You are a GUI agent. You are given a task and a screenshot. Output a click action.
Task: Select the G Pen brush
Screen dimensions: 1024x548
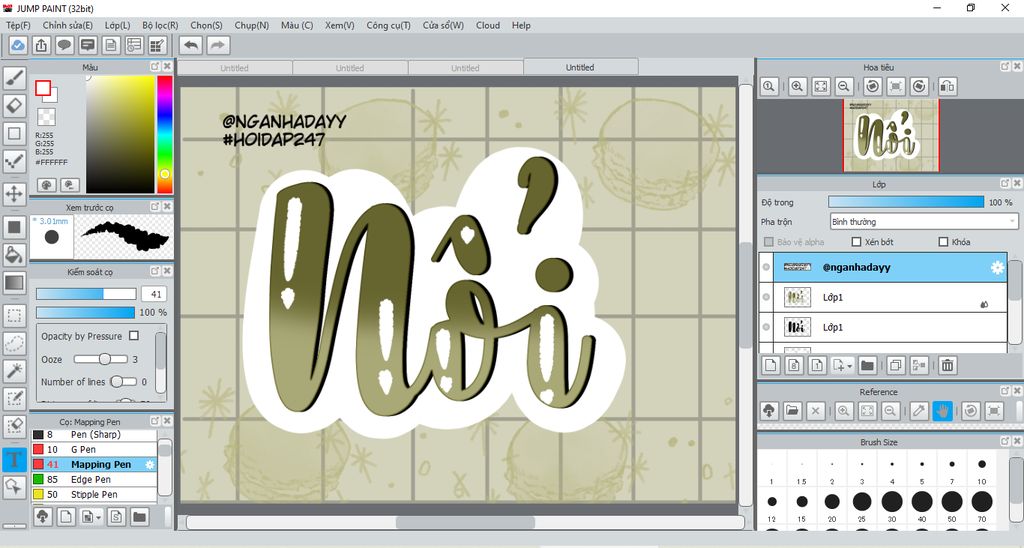94,449
